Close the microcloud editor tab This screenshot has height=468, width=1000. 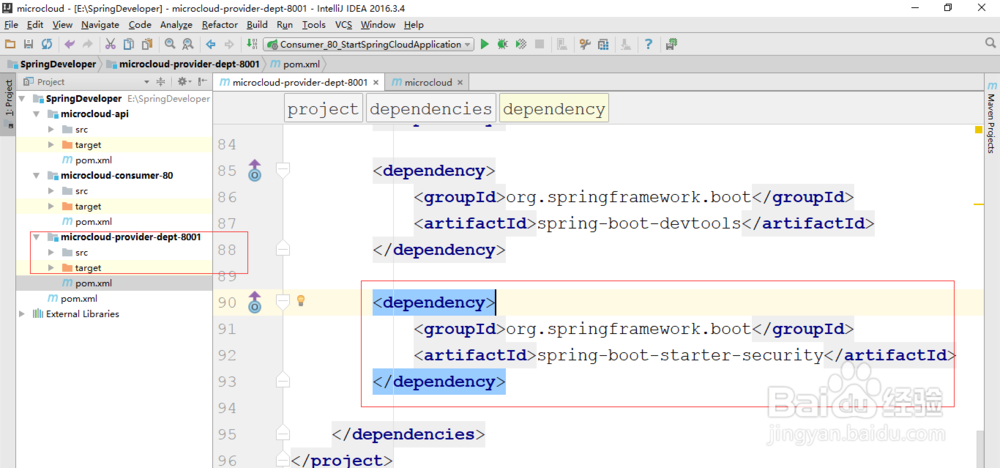click(460, 82)
